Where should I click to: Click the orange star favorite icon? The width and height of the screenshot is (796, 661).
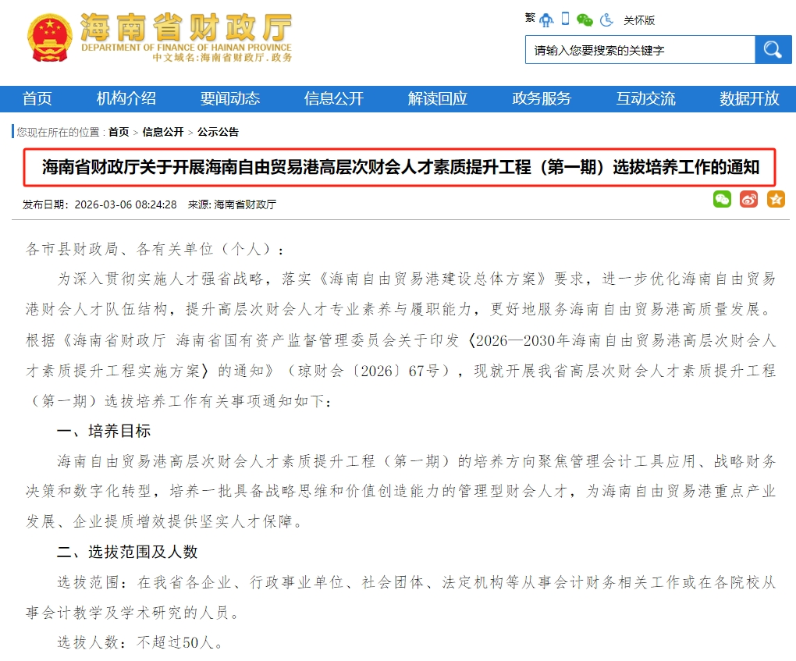pyautogui.click(x=776, y=199)
